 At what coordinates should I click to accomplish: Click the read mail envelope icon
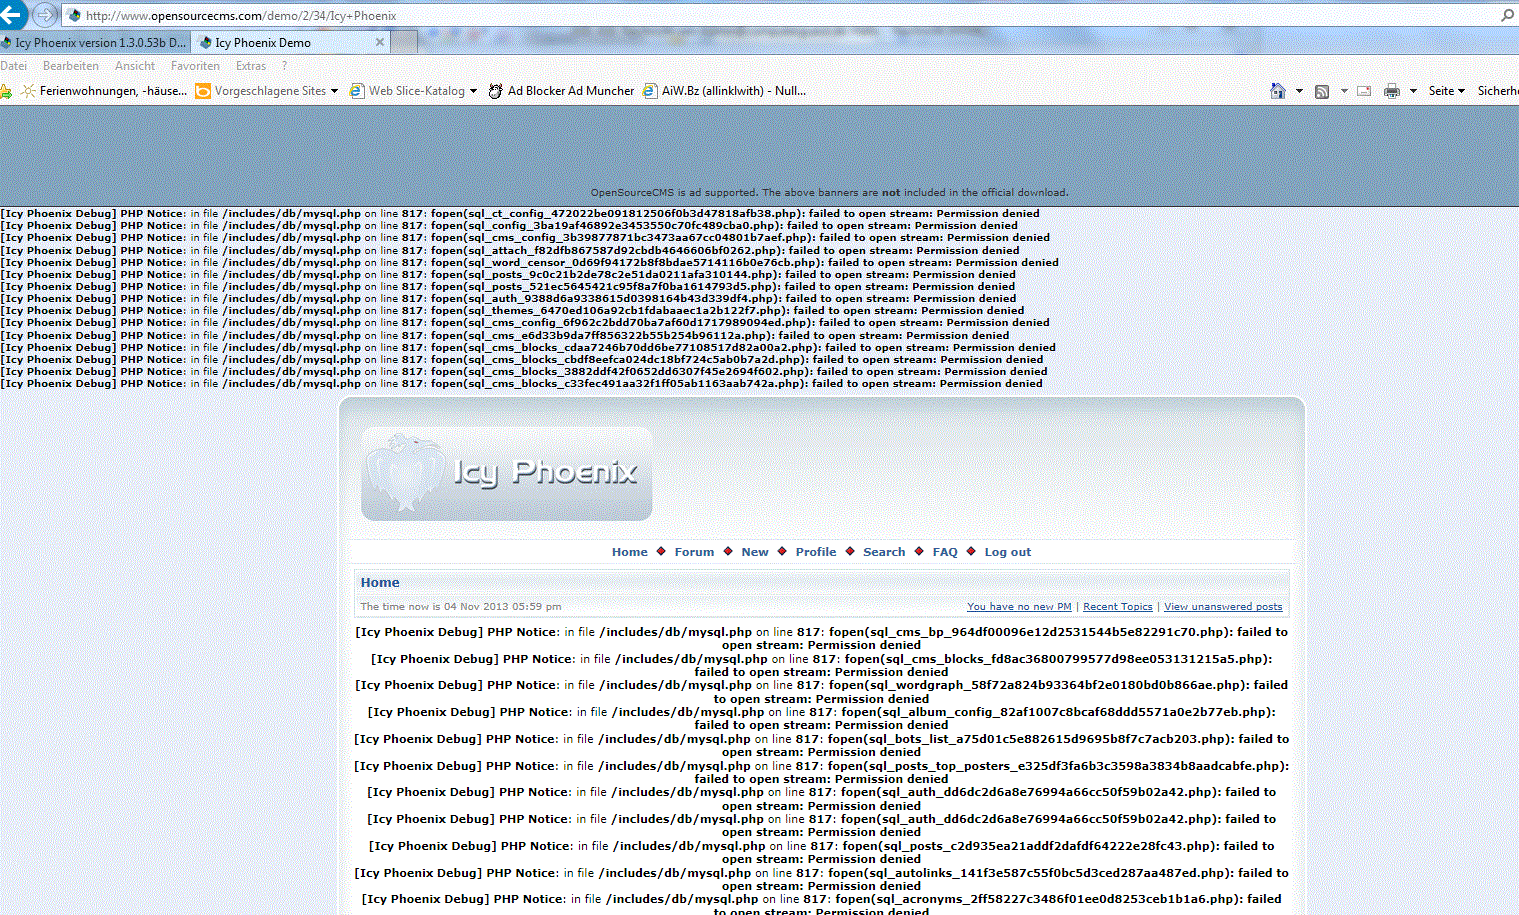[1364, 91]
